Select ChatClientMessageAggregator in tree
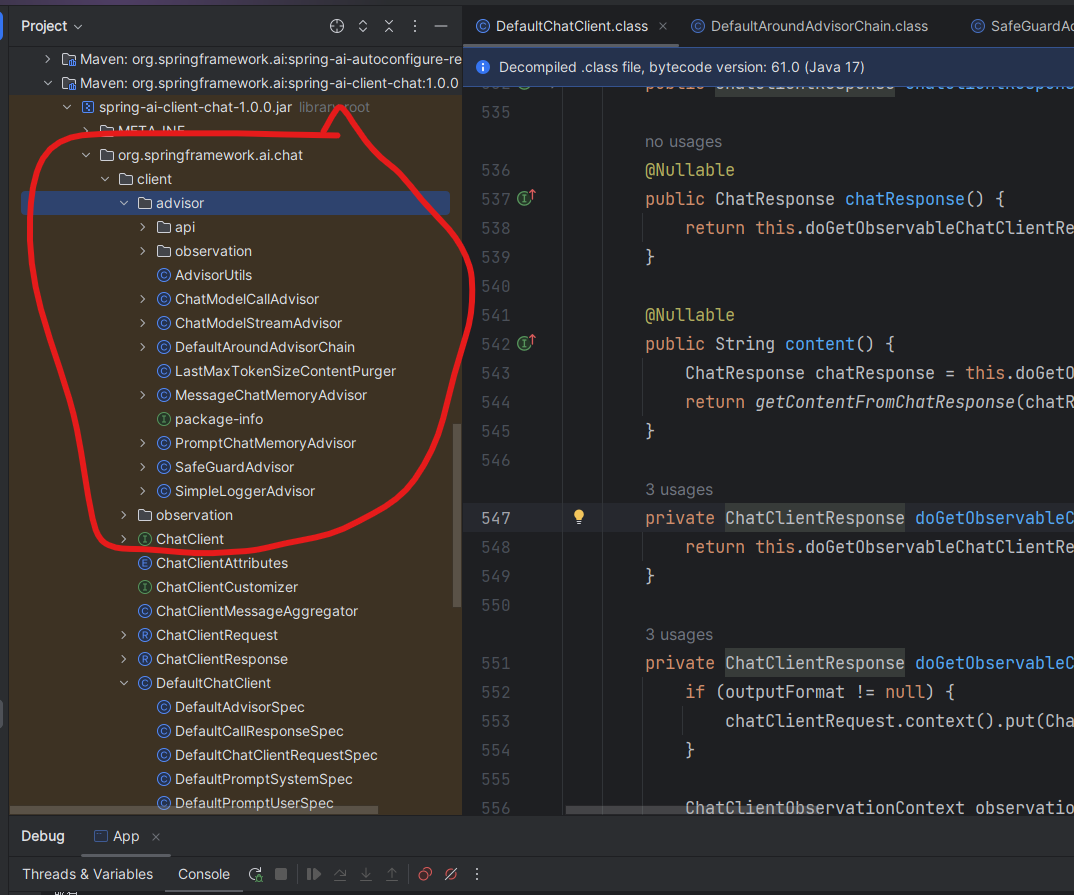The width and height of the screenshot is (1074, 895). point(257,611)
